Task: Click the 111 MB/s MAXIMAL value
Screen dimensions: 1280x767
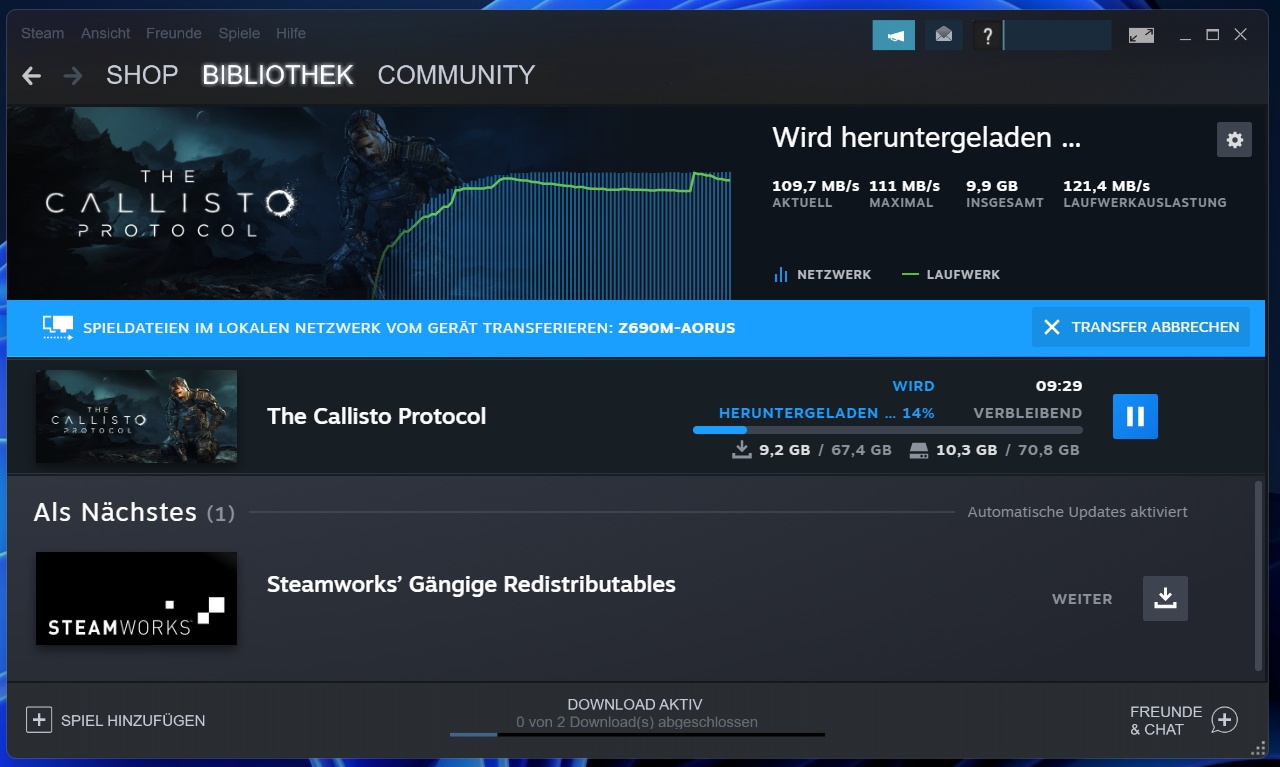Action: [905, 186]
